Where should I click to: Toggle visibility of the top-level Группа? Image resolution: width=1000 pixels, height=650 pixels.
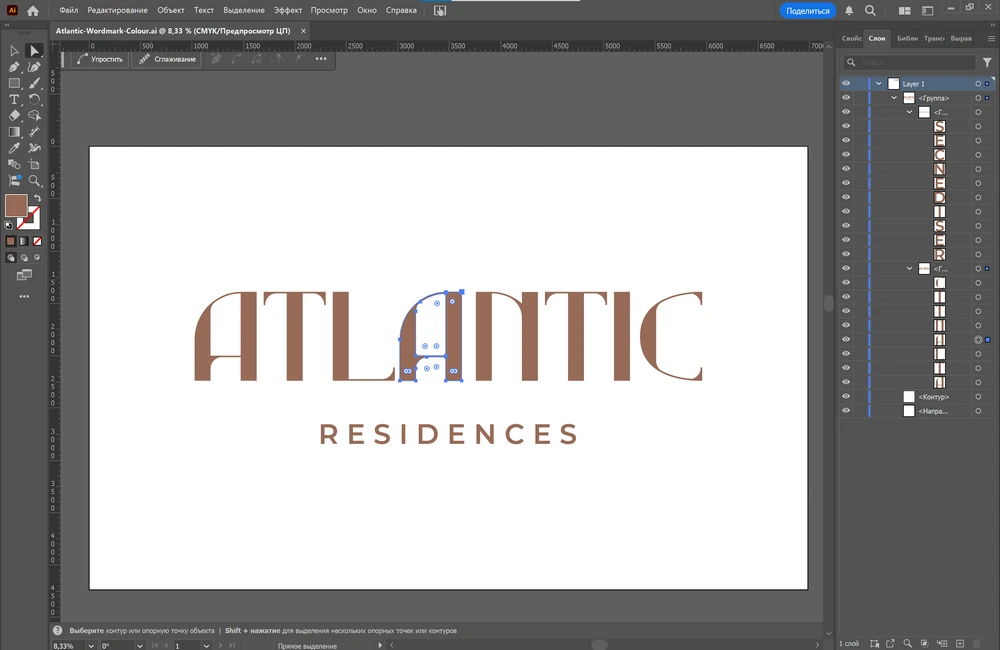coord(846,98)
